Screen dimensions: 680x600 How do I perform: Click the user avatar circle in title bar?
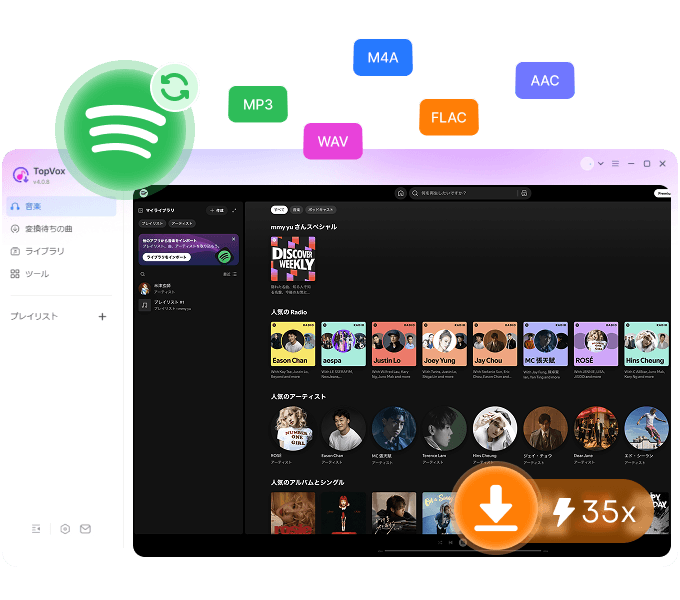coord(587,164)
